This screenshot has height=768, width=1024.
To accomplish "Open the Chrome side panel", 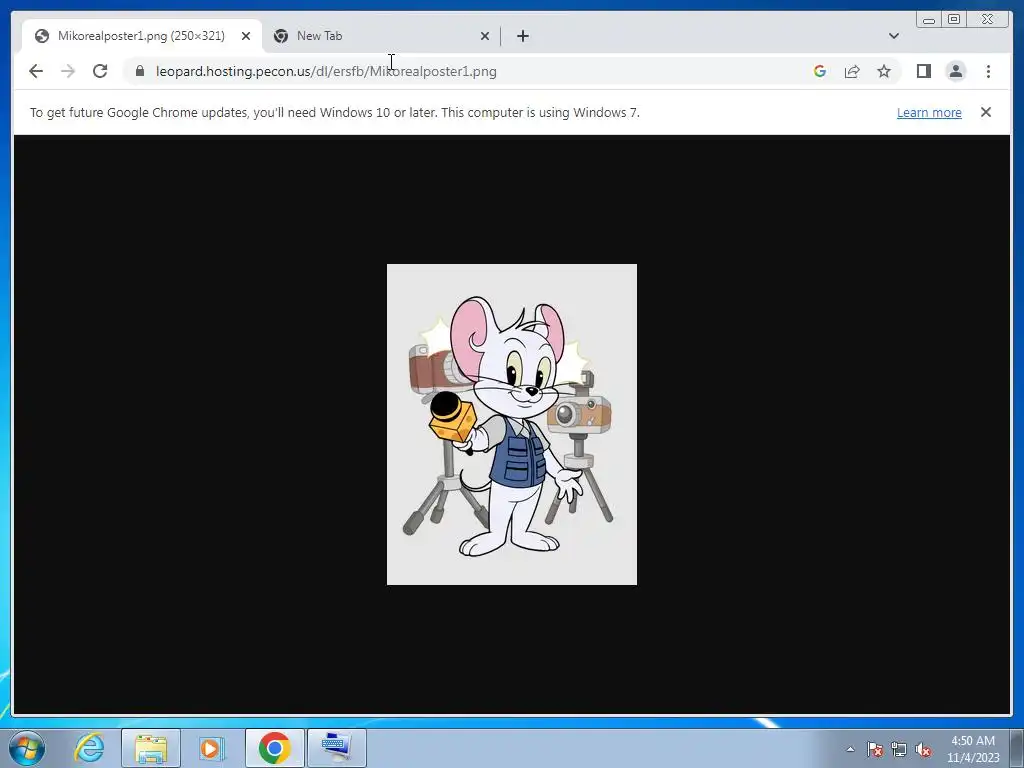I will point(923,71).
